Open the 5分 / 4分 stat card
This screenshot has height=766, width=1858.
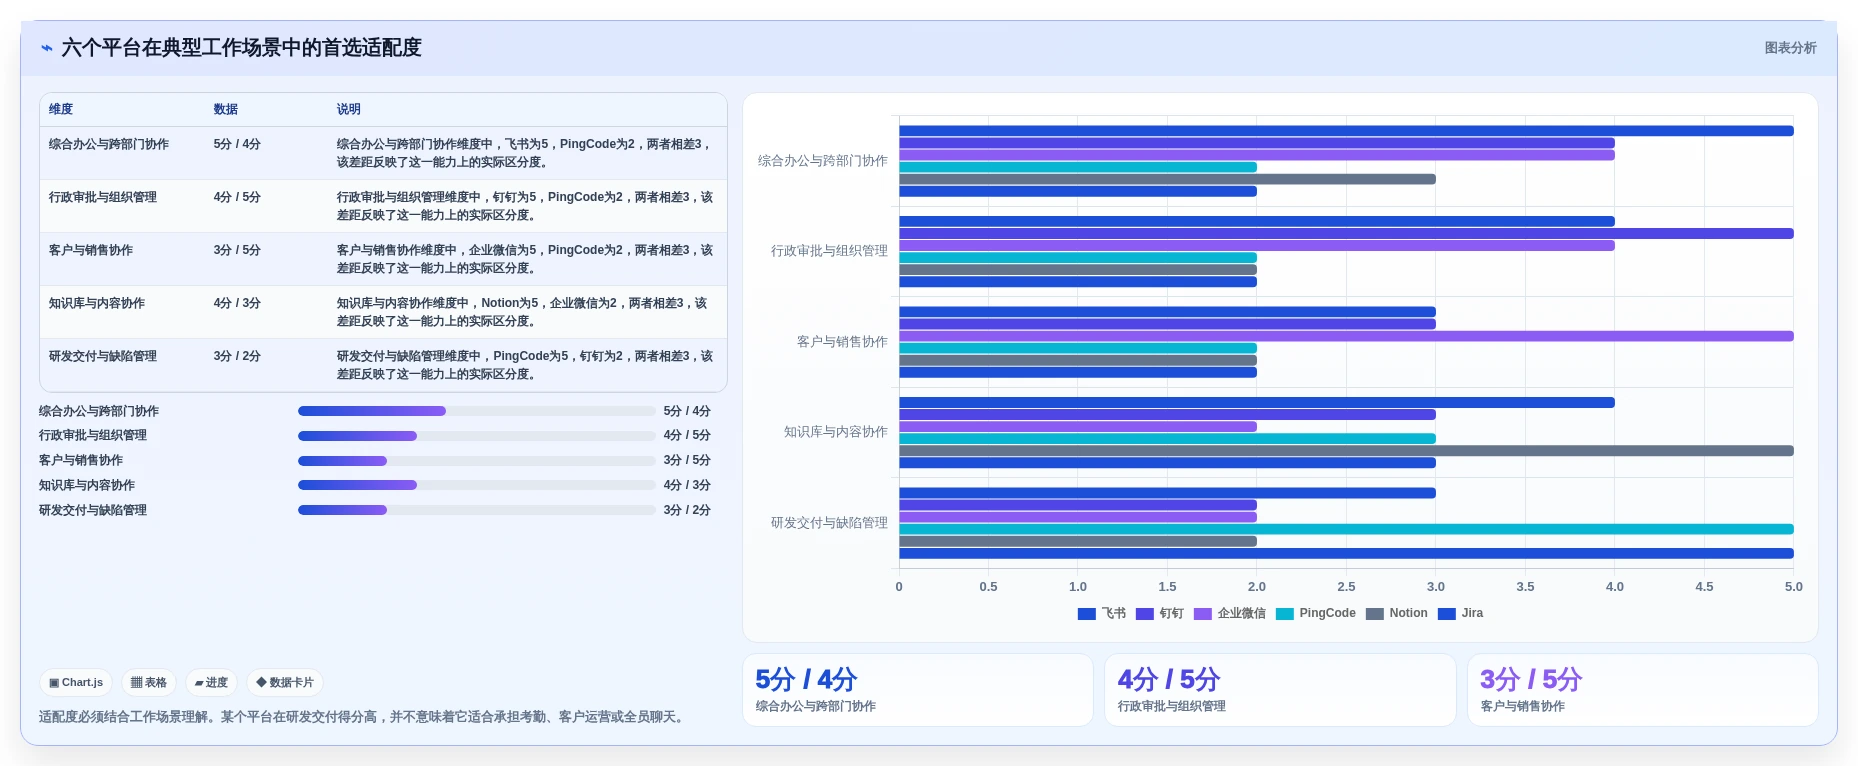pyautogui.click(x=918, y=690)
